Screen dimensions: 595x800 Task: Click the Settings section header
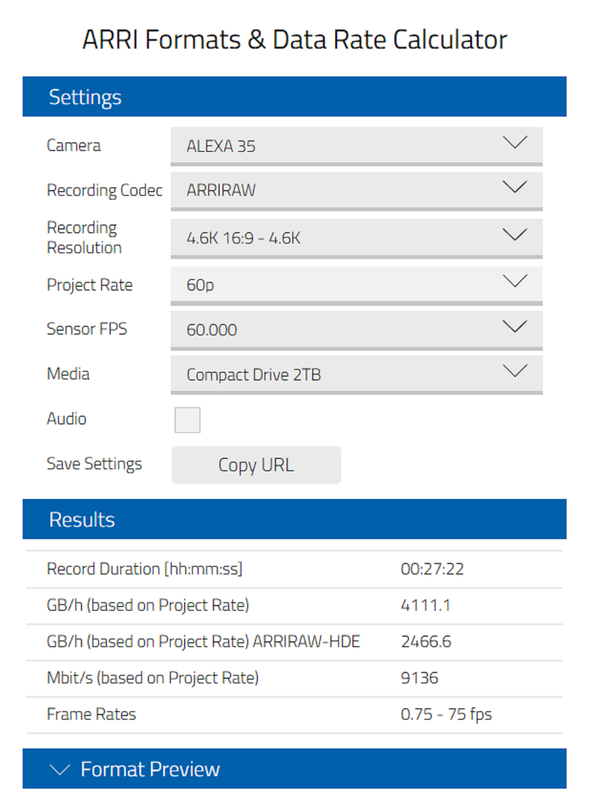click(294, 96)
